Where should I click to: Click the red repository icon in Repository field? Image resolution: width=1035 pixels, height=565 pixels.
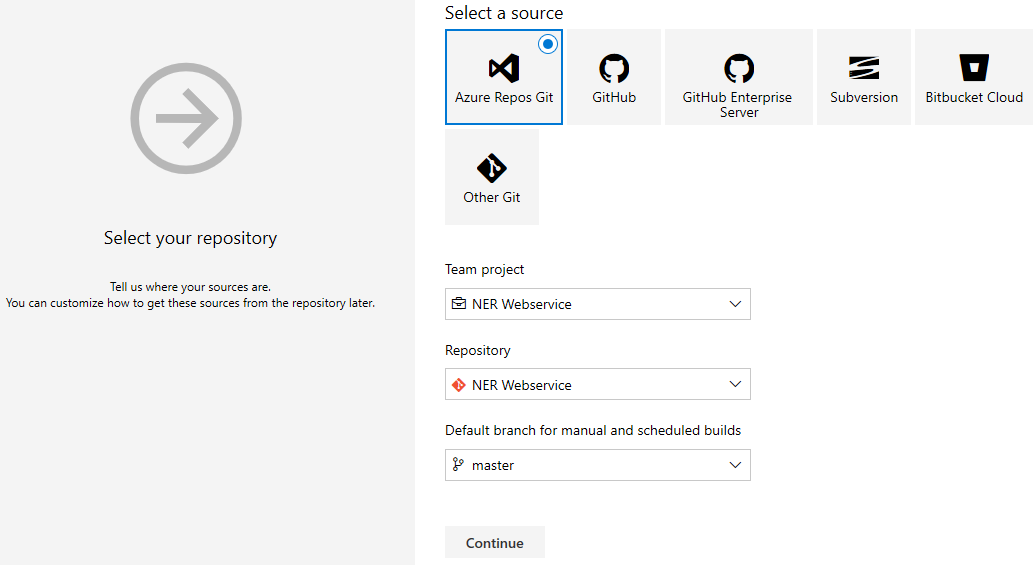(x=459, y=385)
